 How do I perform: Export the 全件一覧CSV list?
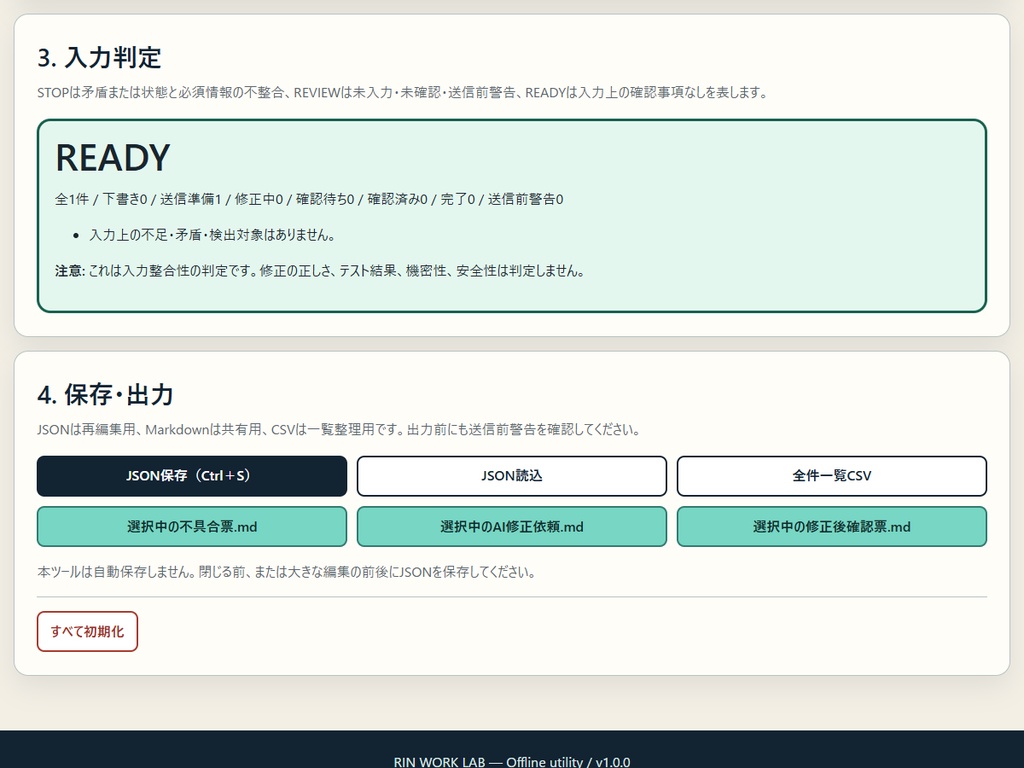(831, 476)
